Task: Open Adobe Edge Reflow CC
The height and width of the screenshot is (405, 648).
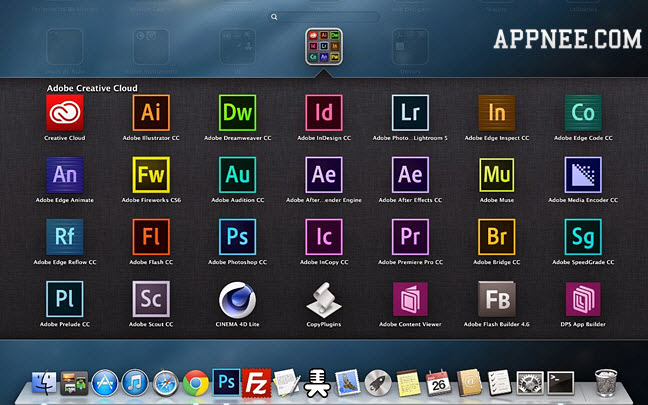Action: pyautogui.click(x=64, y=237)
